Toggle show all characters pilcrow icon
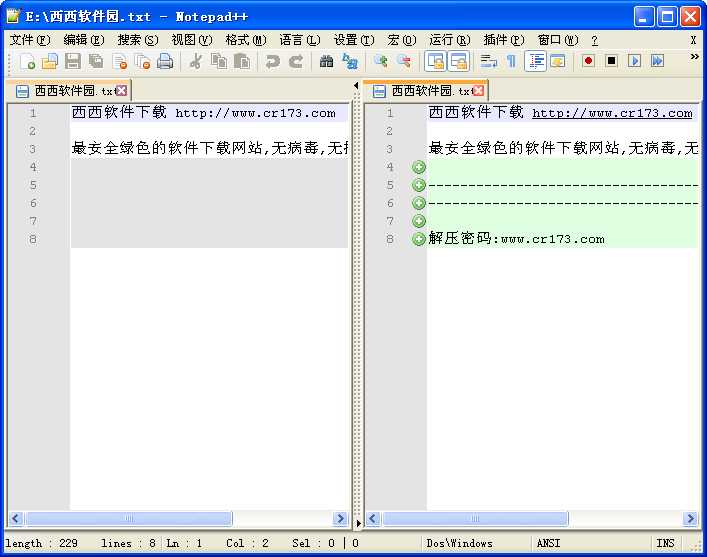This screenshot has width=707, height=557. click(511, 61)
